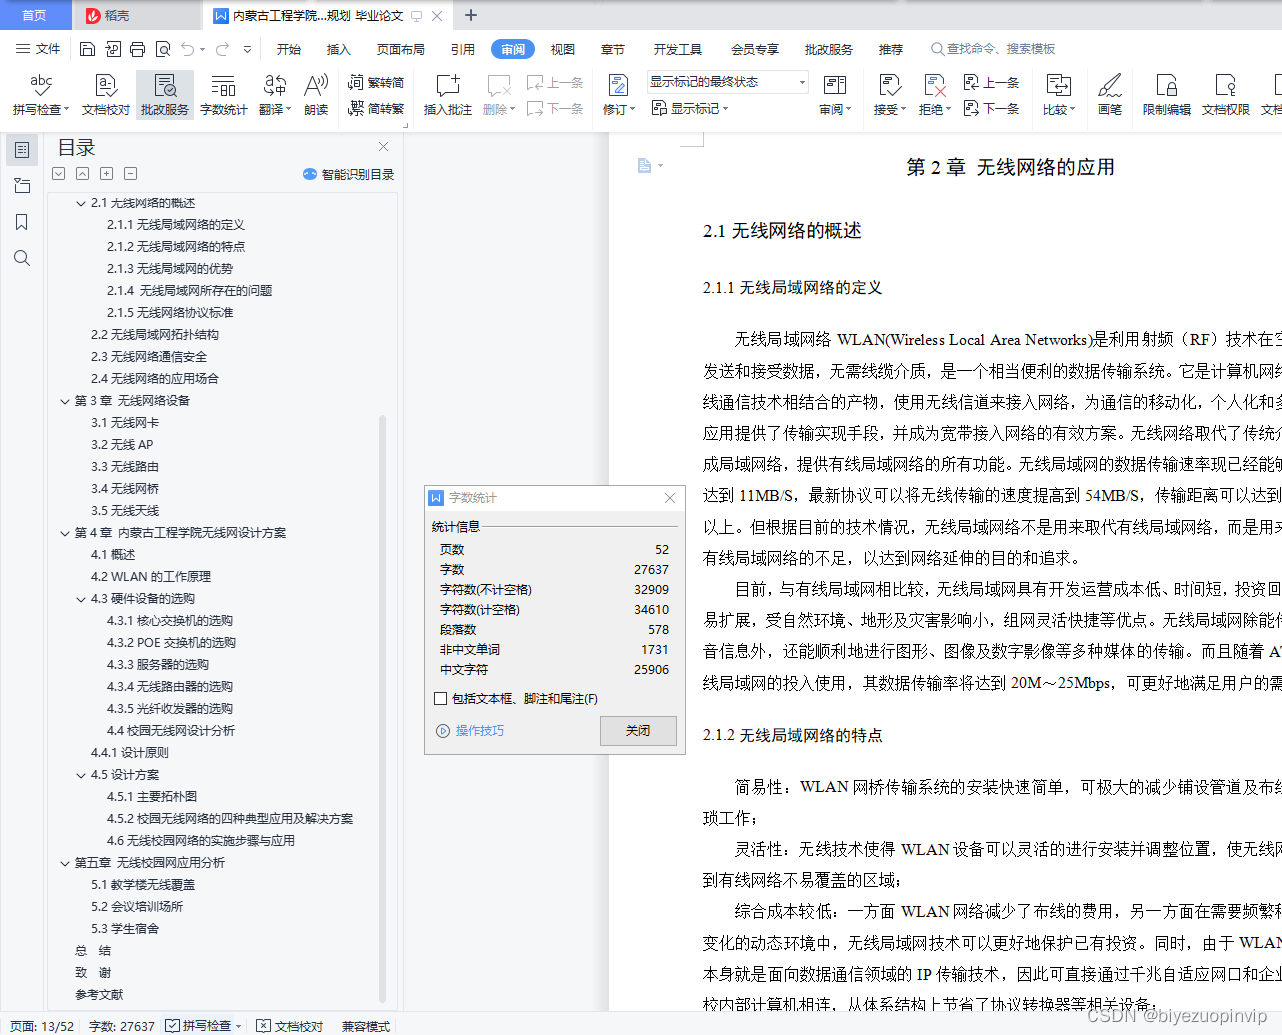Click the plus icon to expand all headings
1282x1035 pixels.
click(106, 173)
